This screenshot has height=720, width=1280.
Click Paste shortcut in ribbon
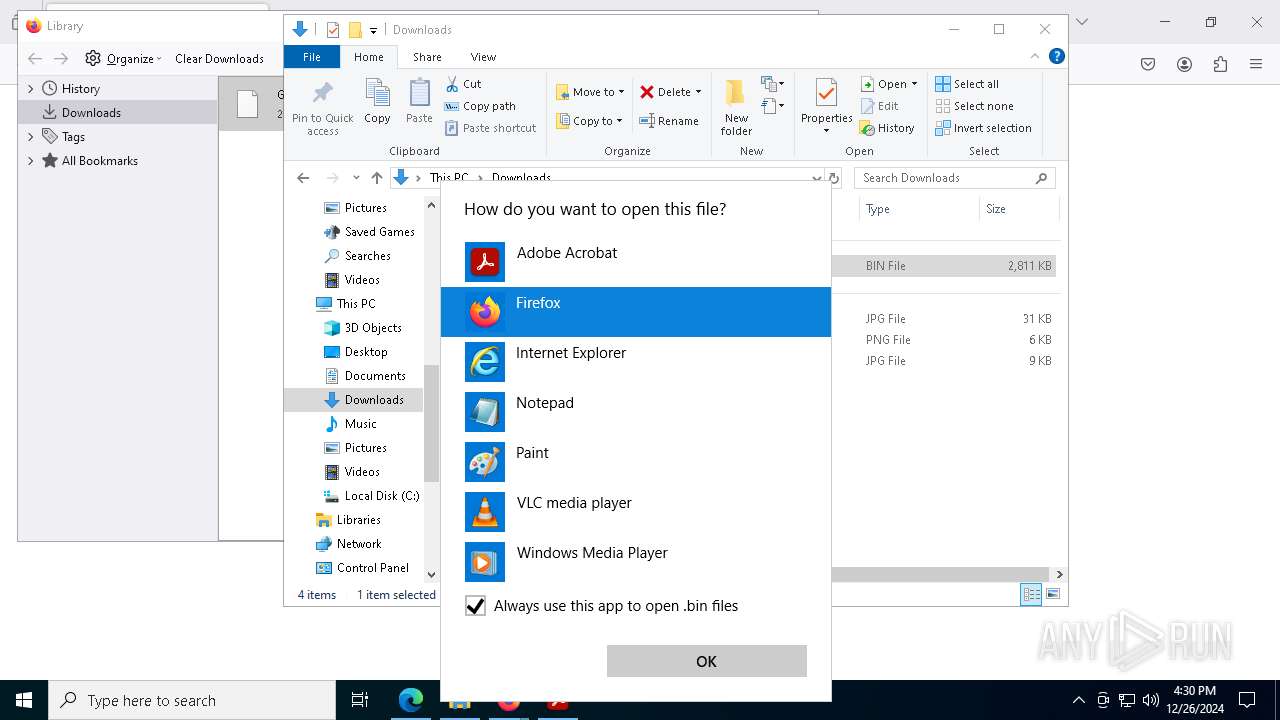[491, 128]
